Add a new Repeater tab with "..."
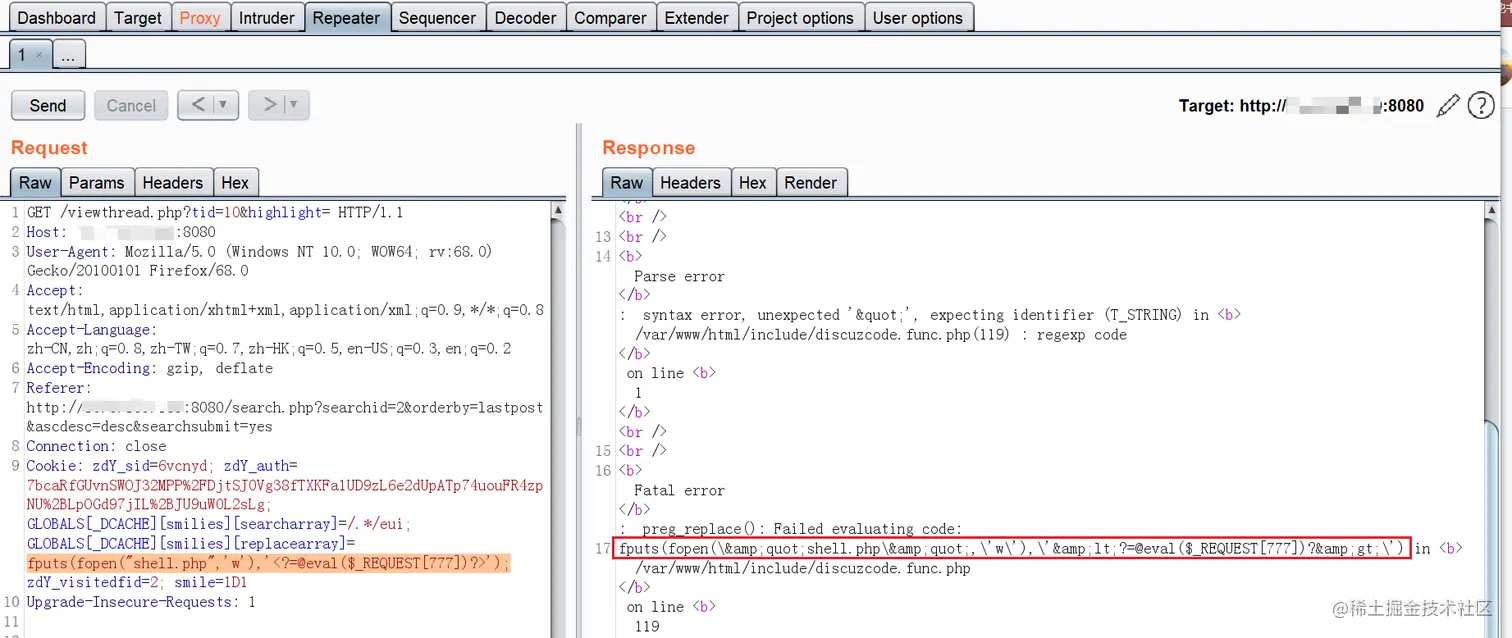The image size is (1512, 638). click(68, 56)
